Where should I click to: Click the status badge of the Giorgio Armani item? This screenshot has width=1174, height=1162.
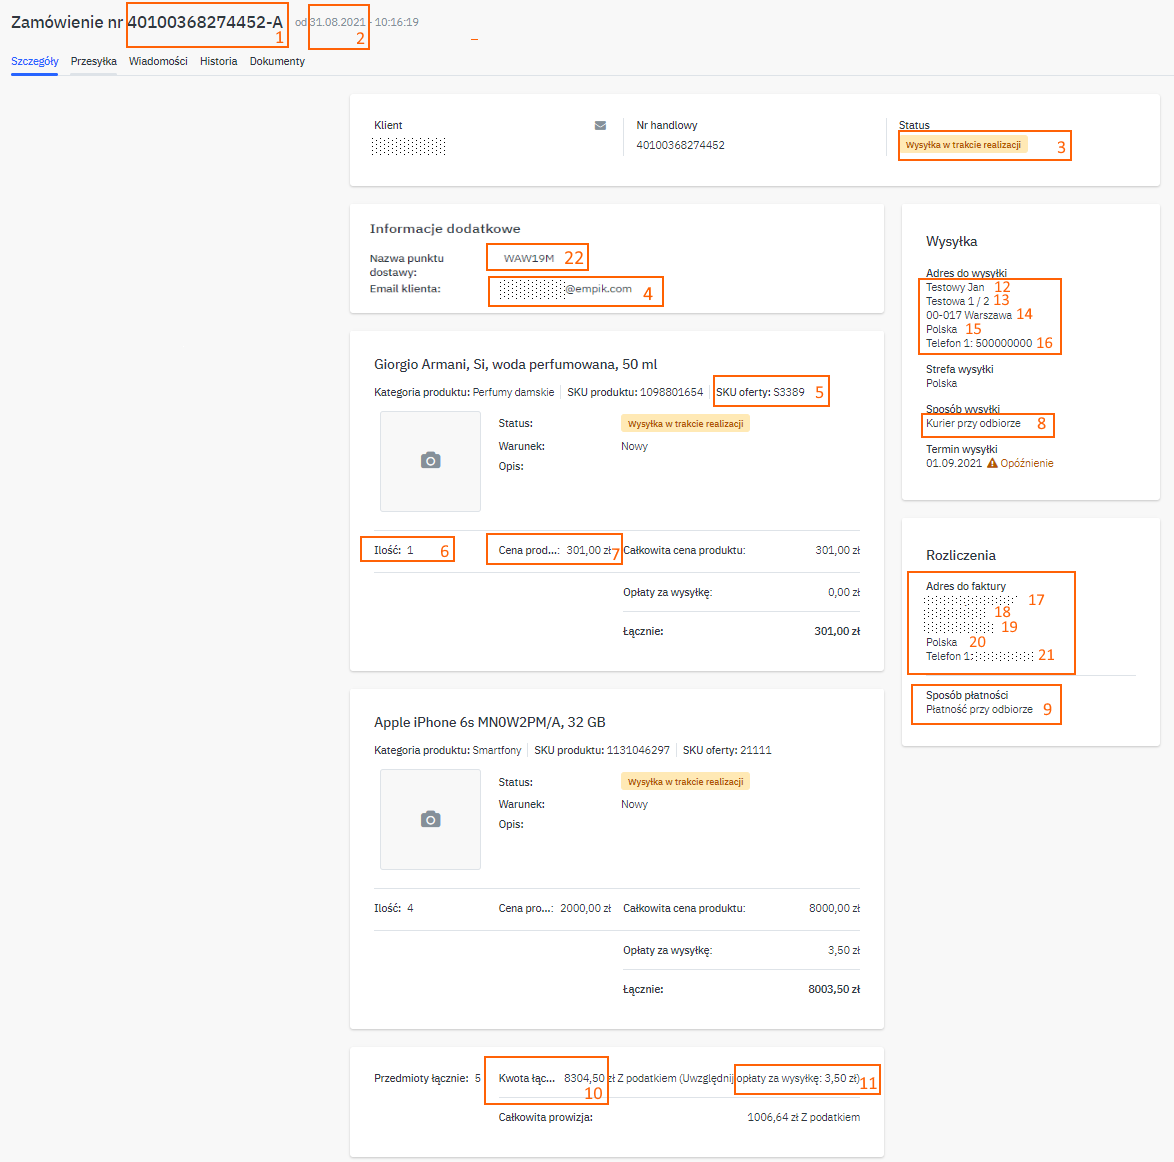pyautogui.click(x=685, y=424)
